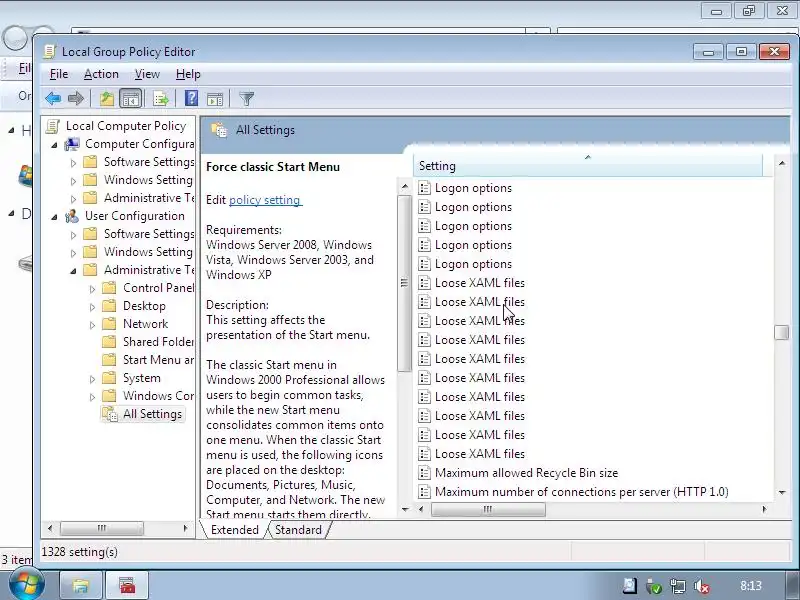Click the settings list horizontal scrollbar thumb

click(x=488, y=509)
